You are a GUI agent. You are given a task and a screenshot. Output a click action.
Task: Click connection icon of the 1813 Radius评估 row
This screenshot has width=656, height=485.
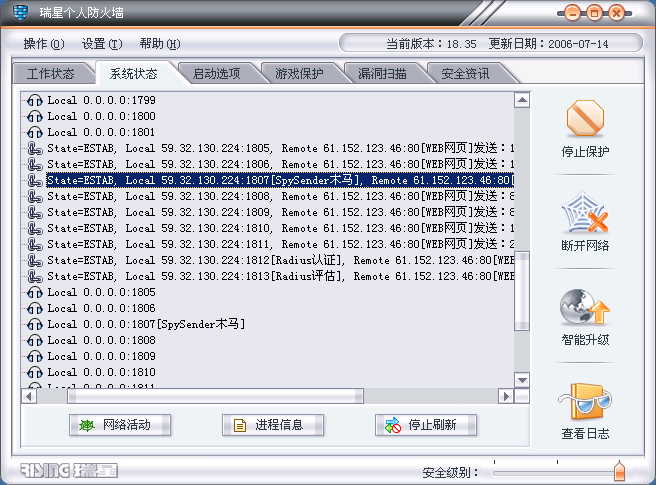tap(35, 276)
